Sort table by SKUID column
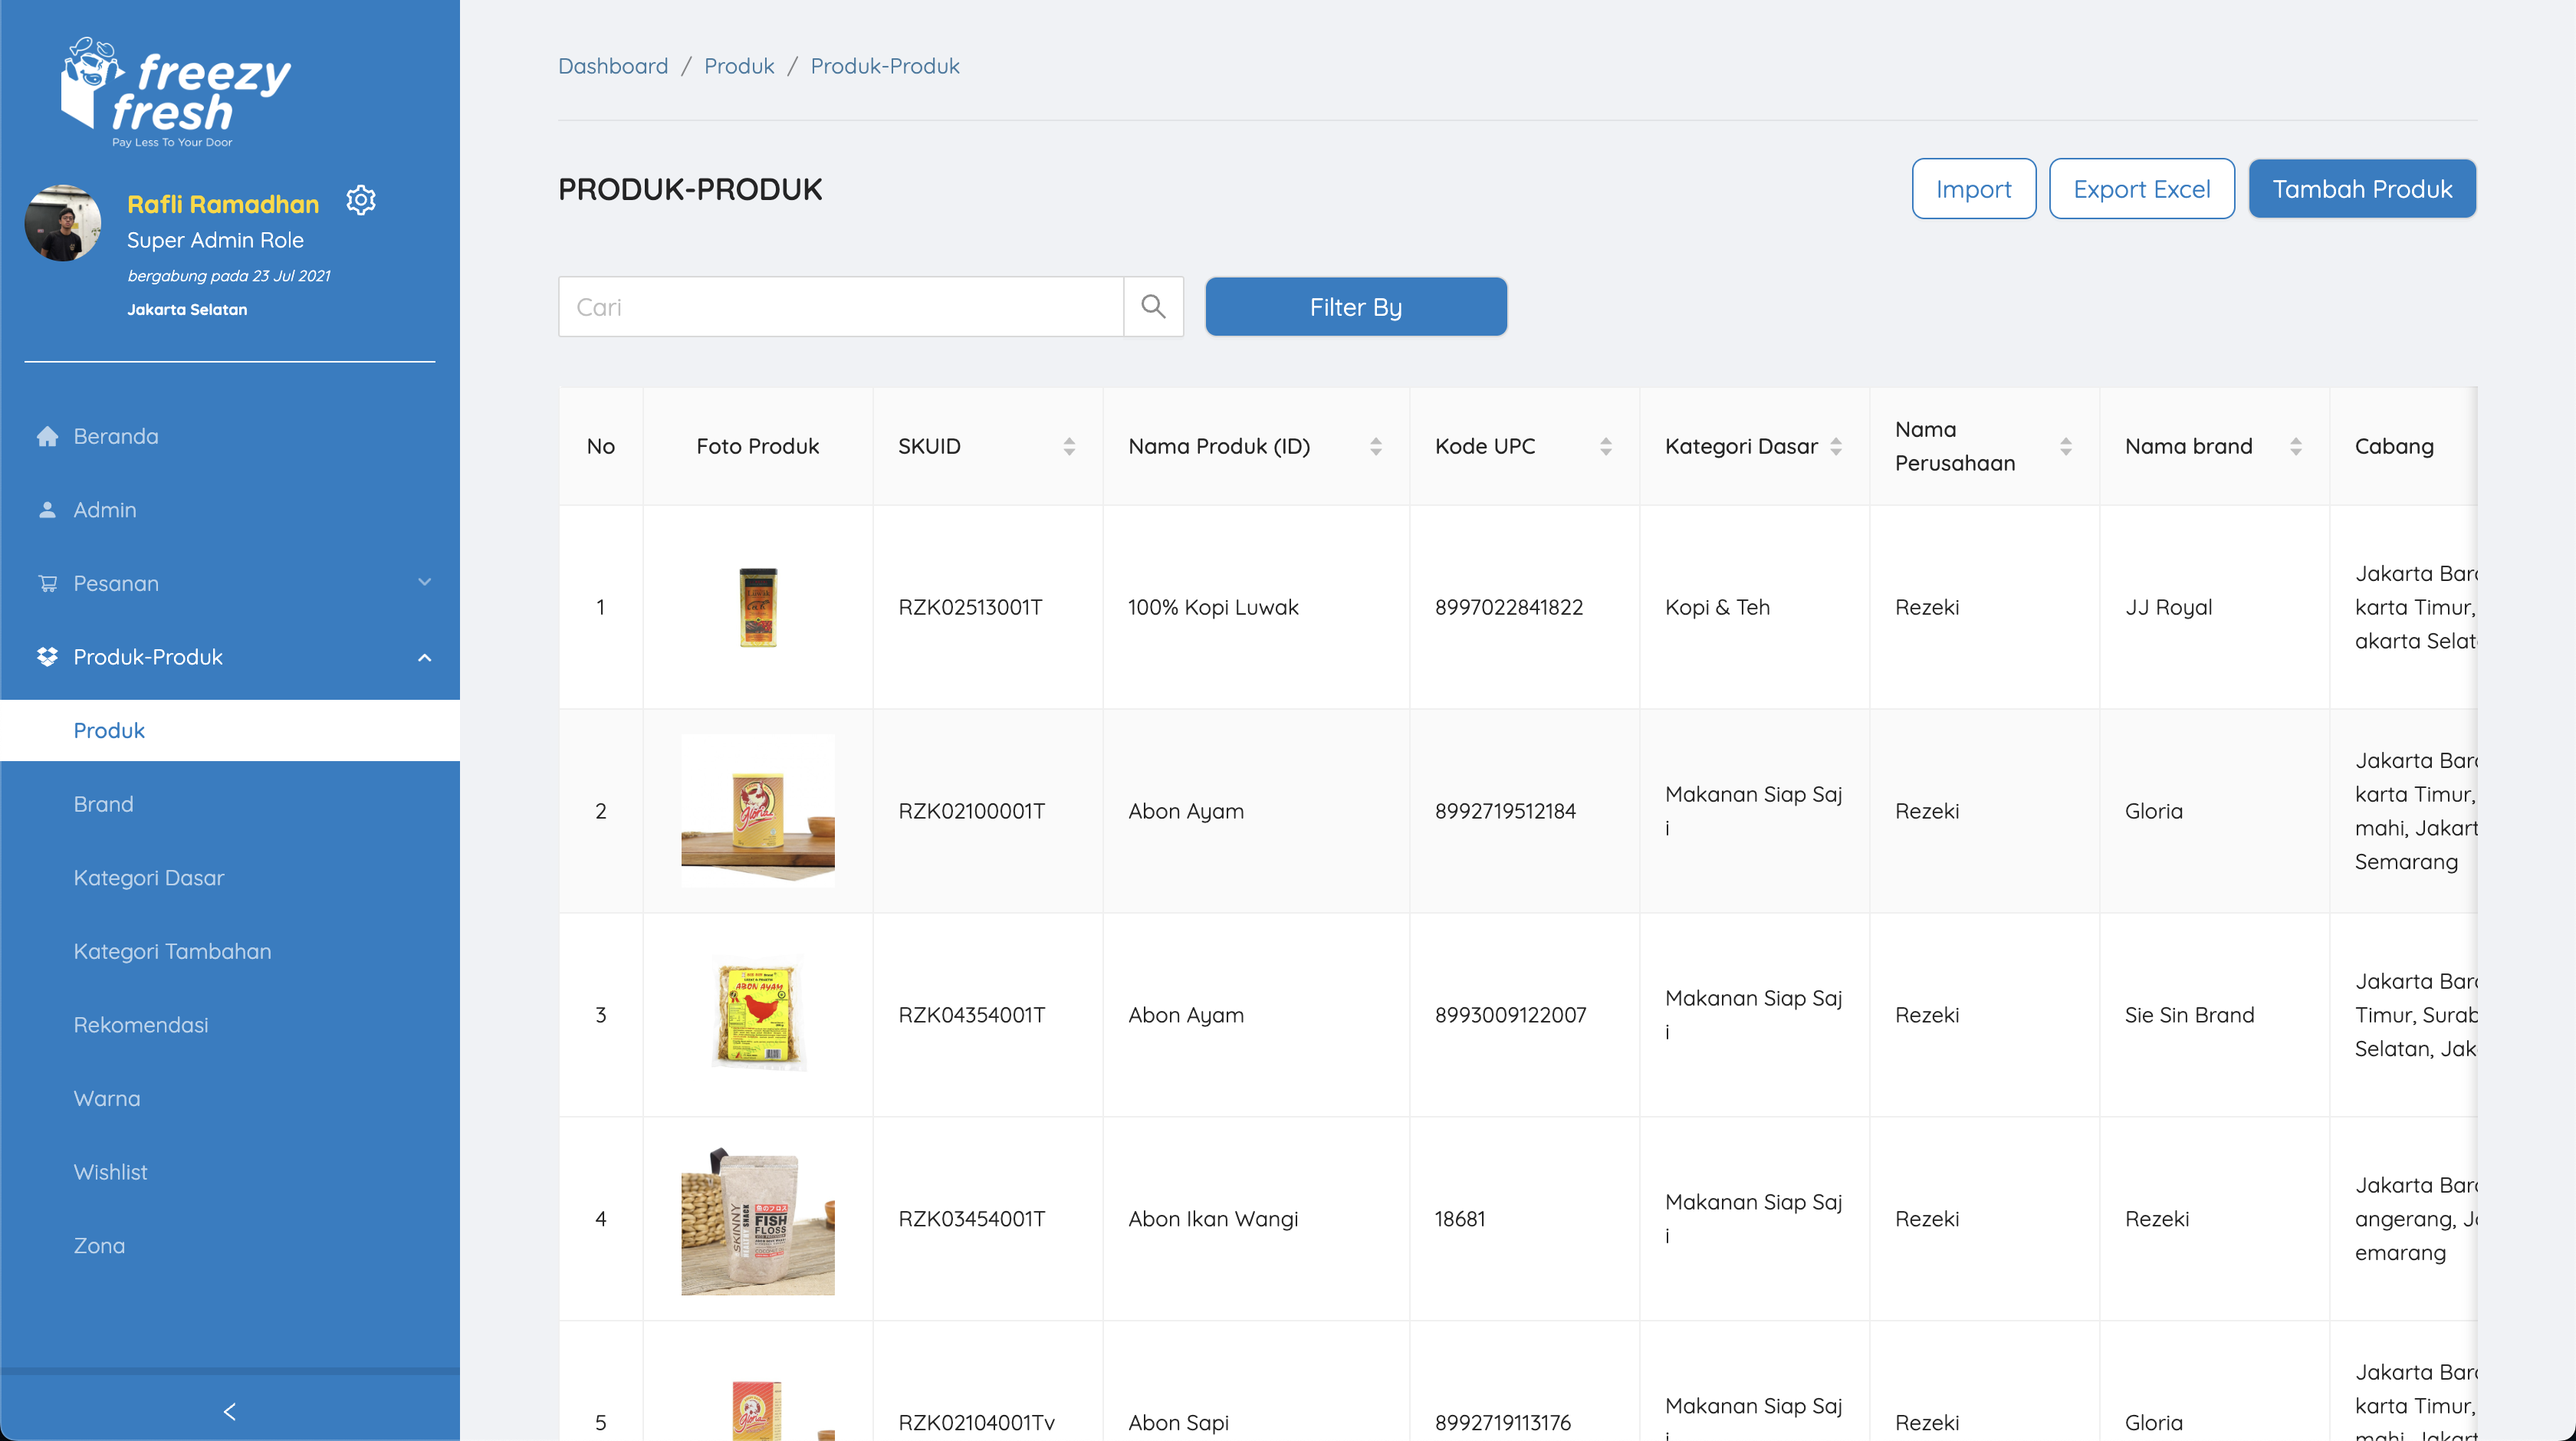This screenshot has height=1441, width=2576. (1069, 446)
